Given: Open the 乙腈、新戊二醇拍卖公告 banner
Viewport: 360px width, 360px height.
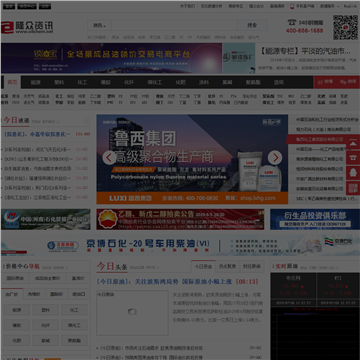Looking at the screenshot, I should tap(180, 219).
